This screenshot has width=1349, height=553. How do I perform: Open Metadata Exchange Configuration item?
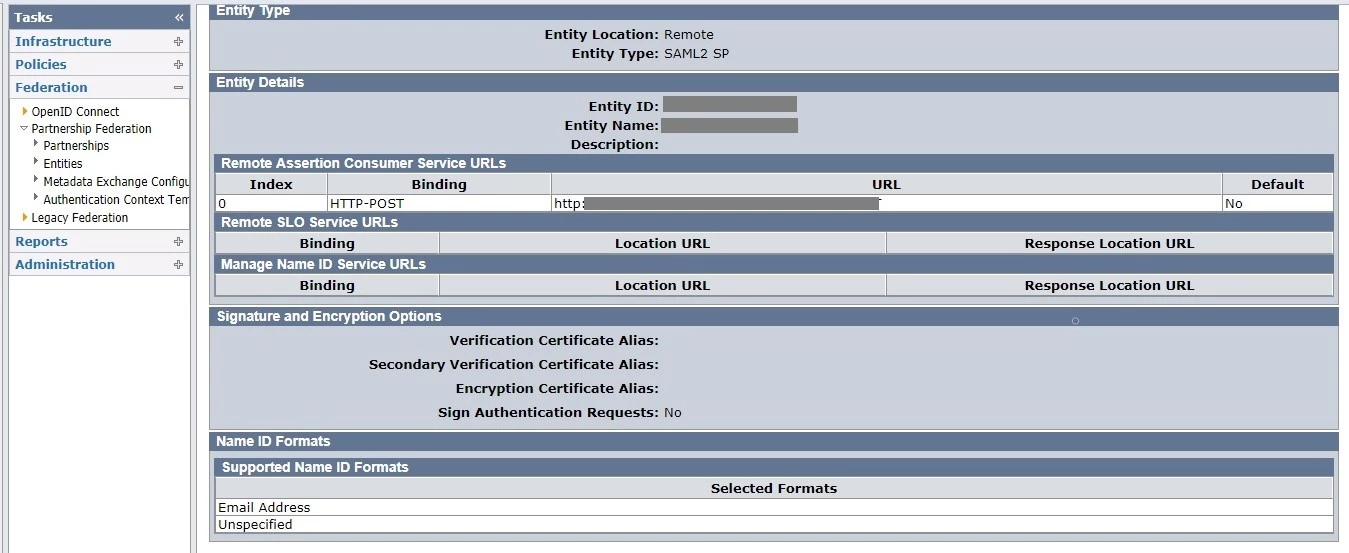pos(116,182)
